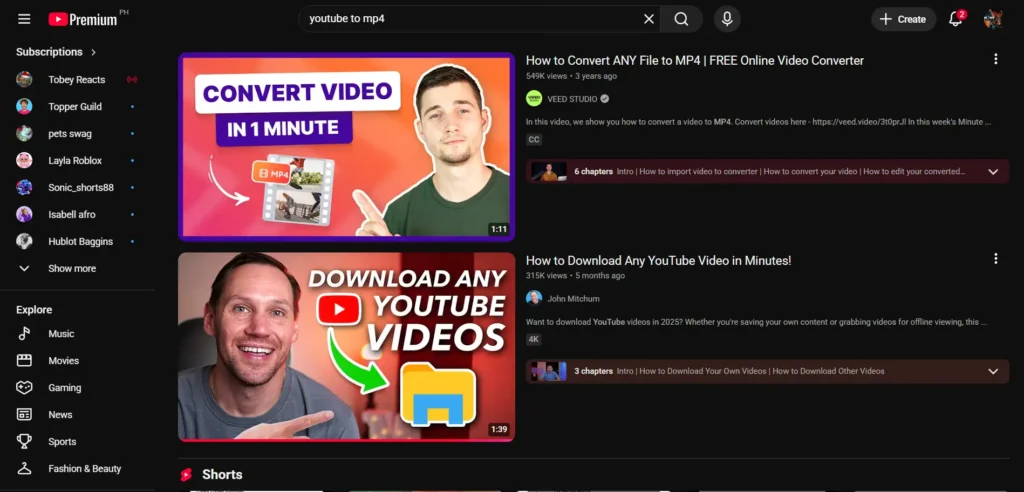Click the Music note icon
Image resolution: width=1024 pixels, height=492 pixels.
24,334
